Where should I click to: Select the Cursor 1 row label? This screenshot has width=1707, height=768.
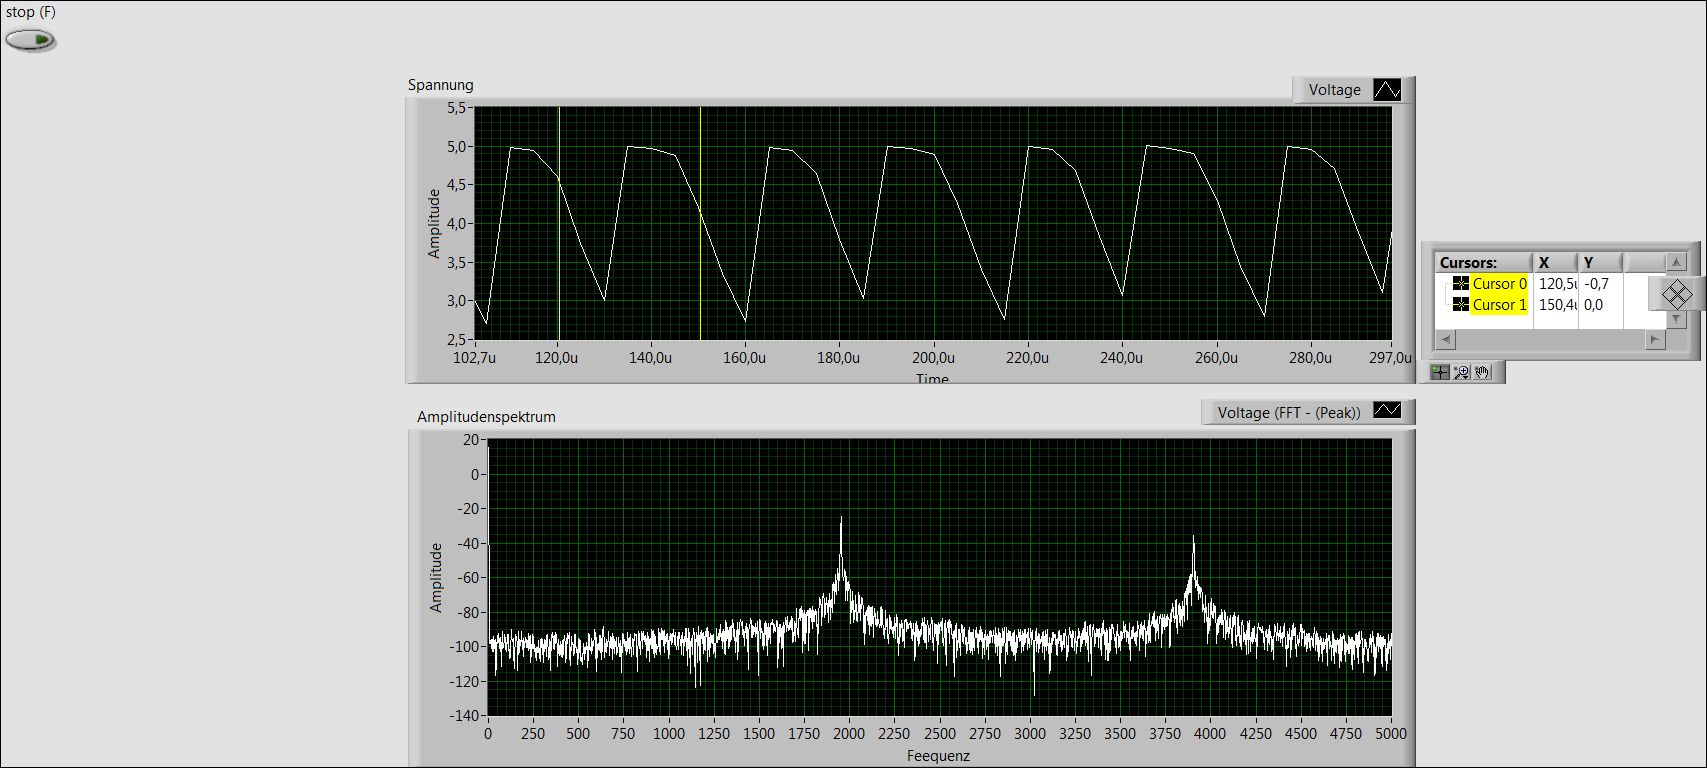pyautogui.click(x=1500, y=305)
